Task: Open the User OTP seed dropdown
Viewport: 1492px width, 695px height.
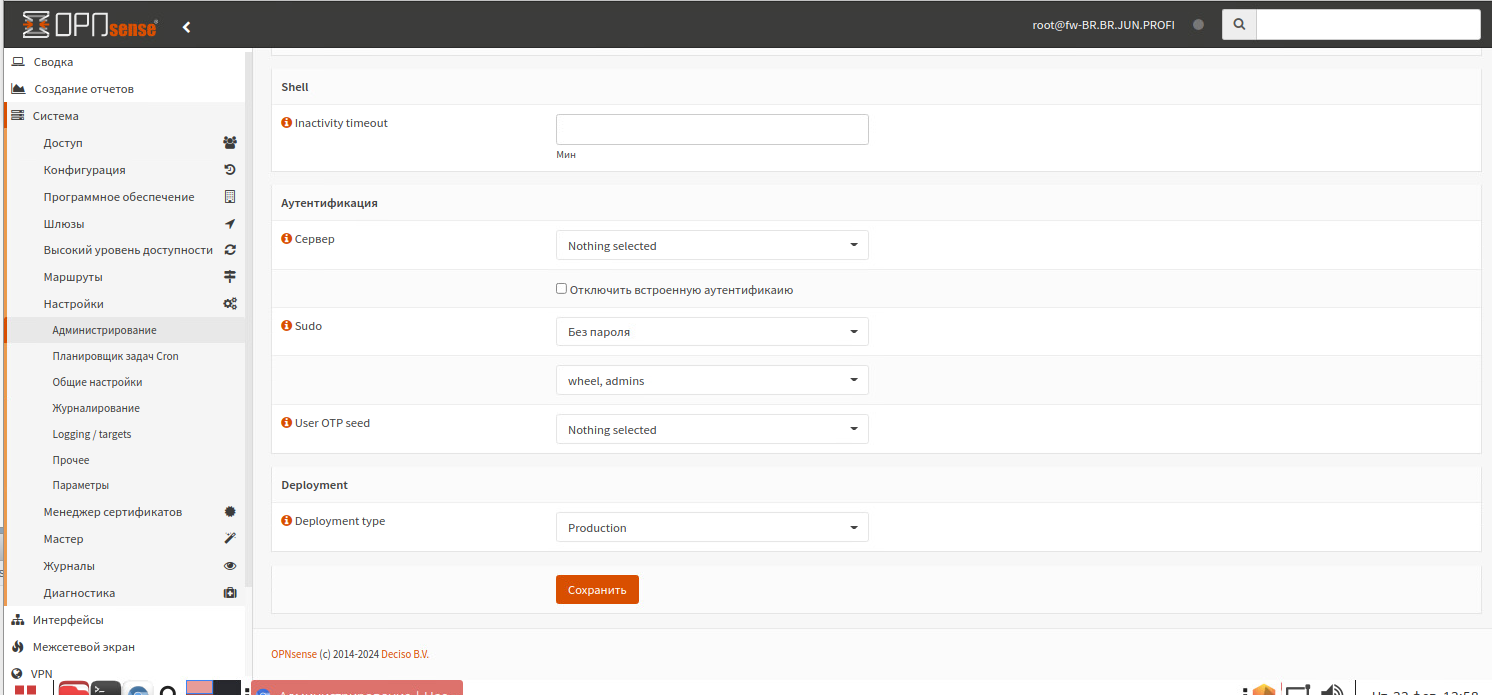Action: [x=712, y=430]
